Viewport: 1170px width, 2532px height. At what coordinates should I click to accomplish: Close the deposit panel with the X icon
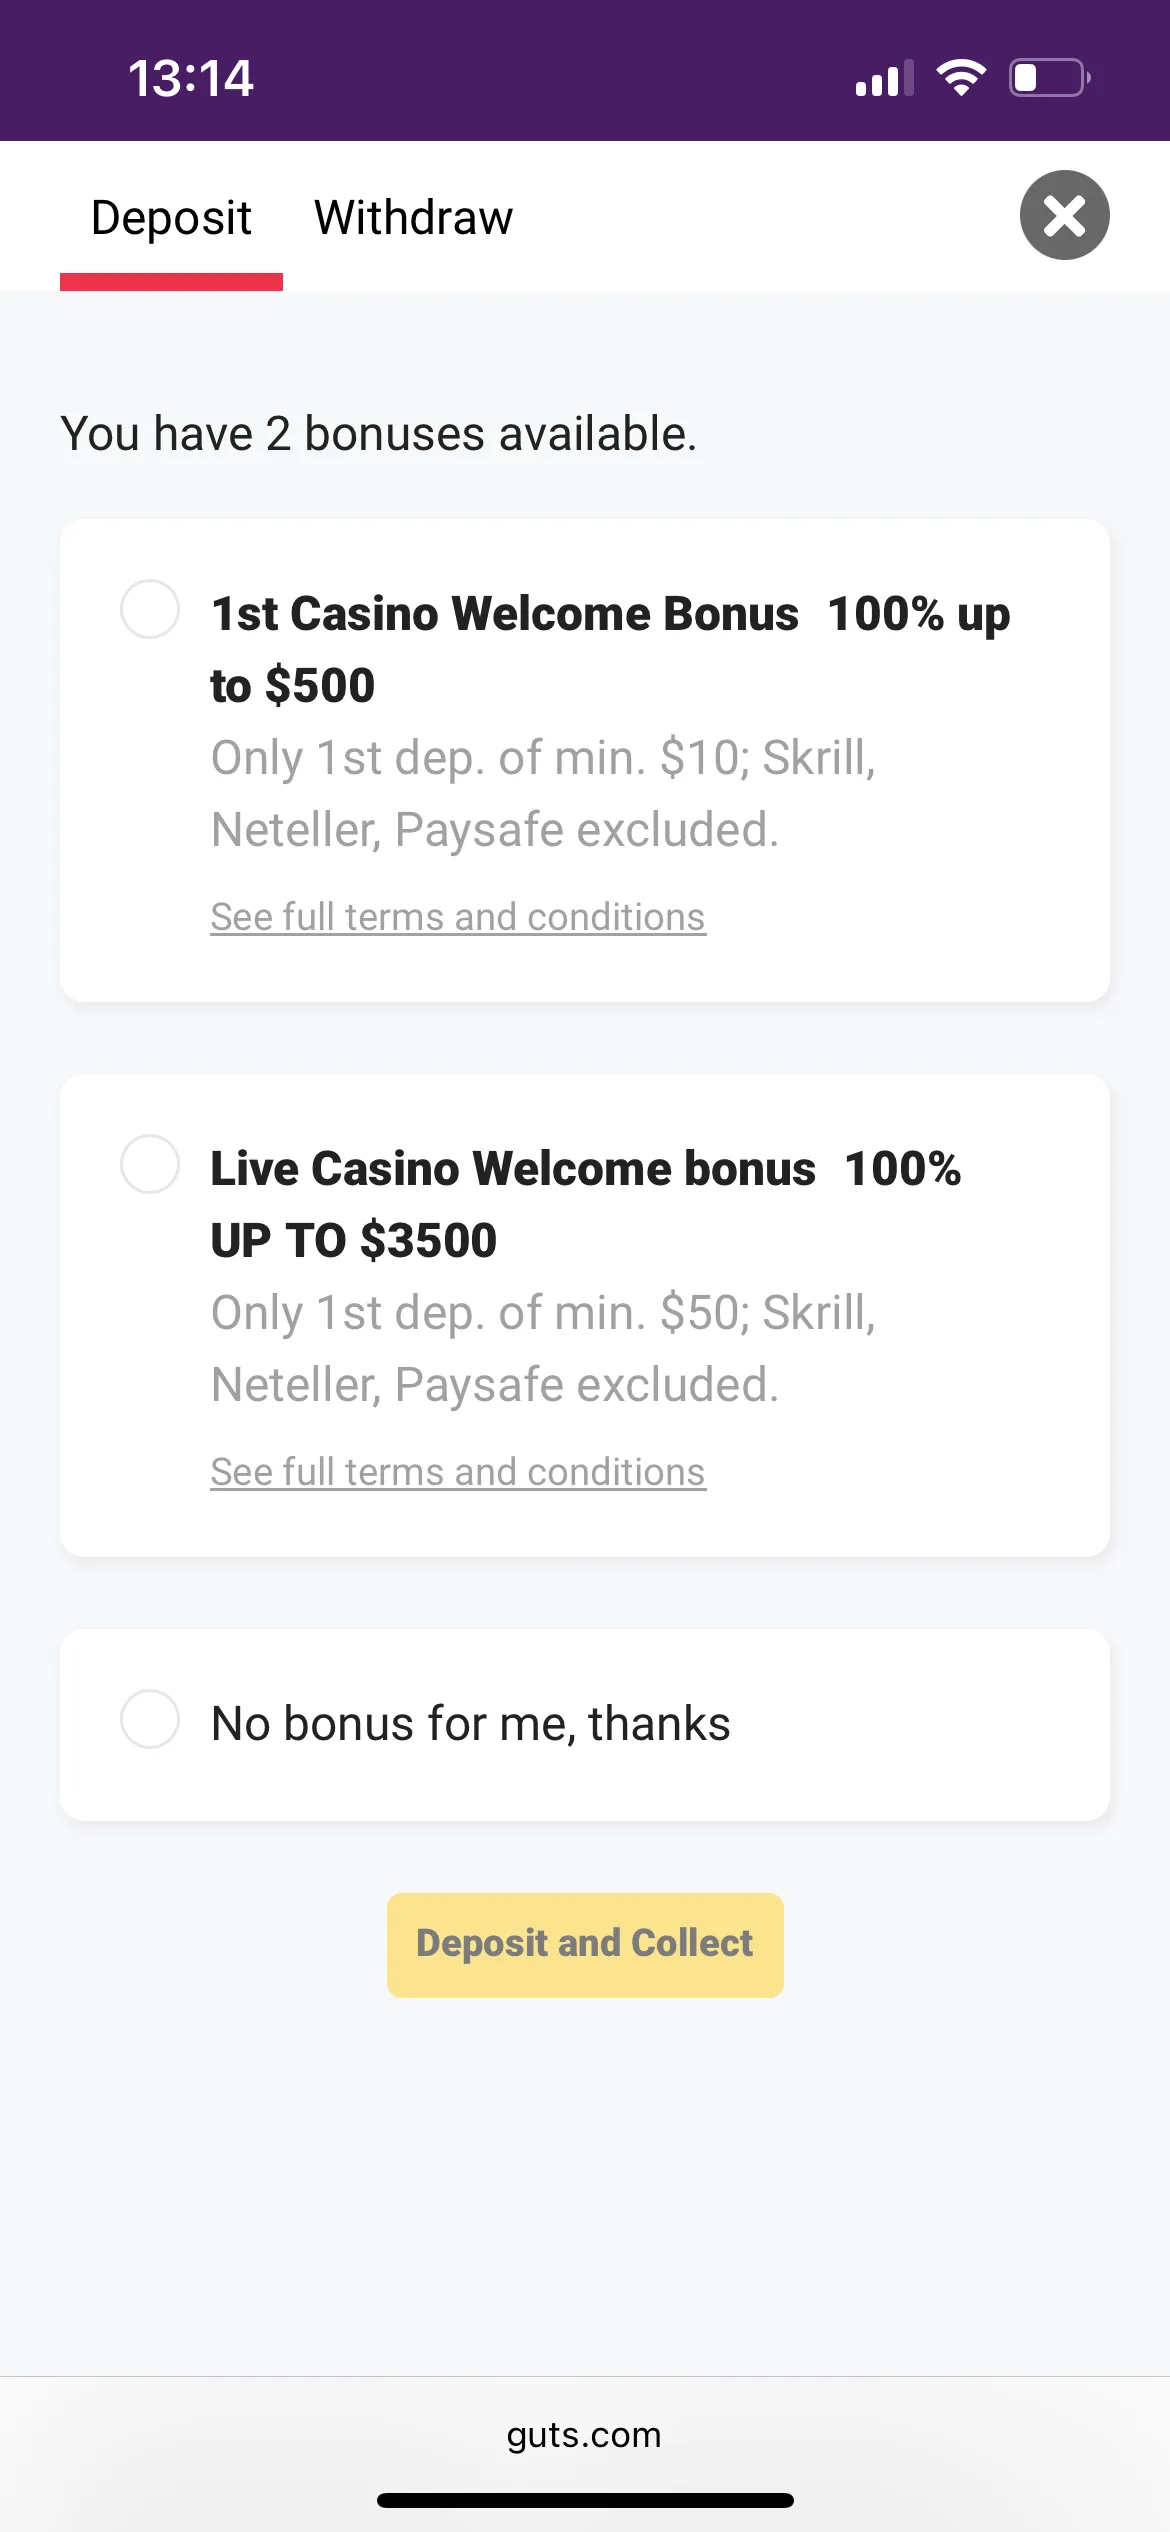click(1064, 215)
